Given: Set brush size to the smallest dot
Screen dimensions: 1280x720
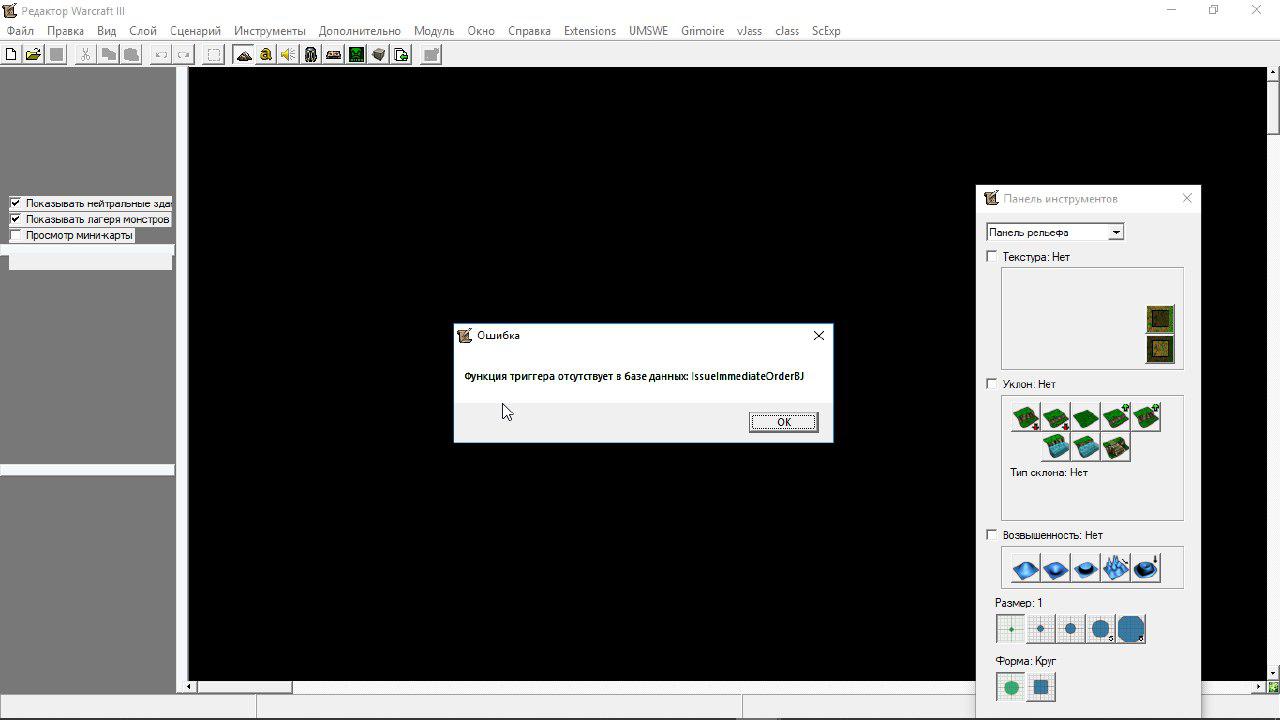Looking at the screenshot, I should 1011,629.
